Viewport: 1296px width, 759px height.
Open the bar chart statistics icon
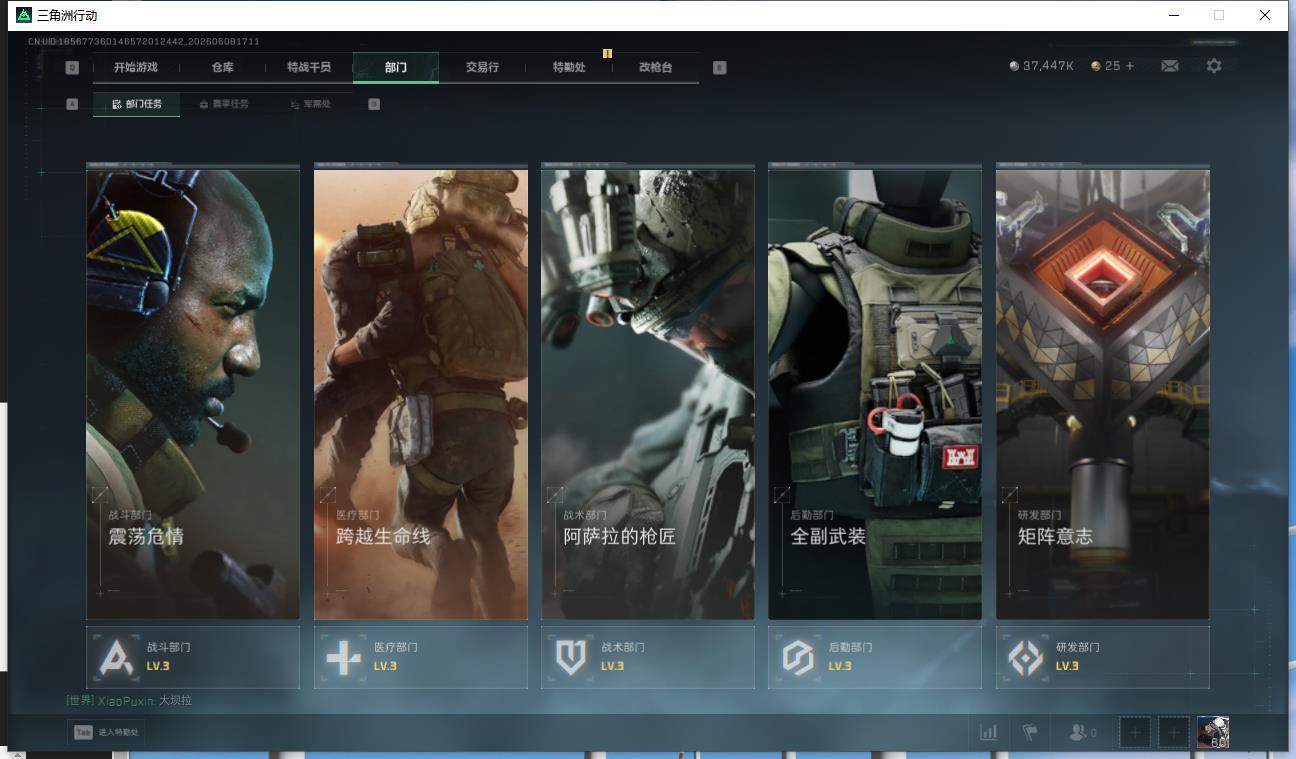tap(988, 732)
